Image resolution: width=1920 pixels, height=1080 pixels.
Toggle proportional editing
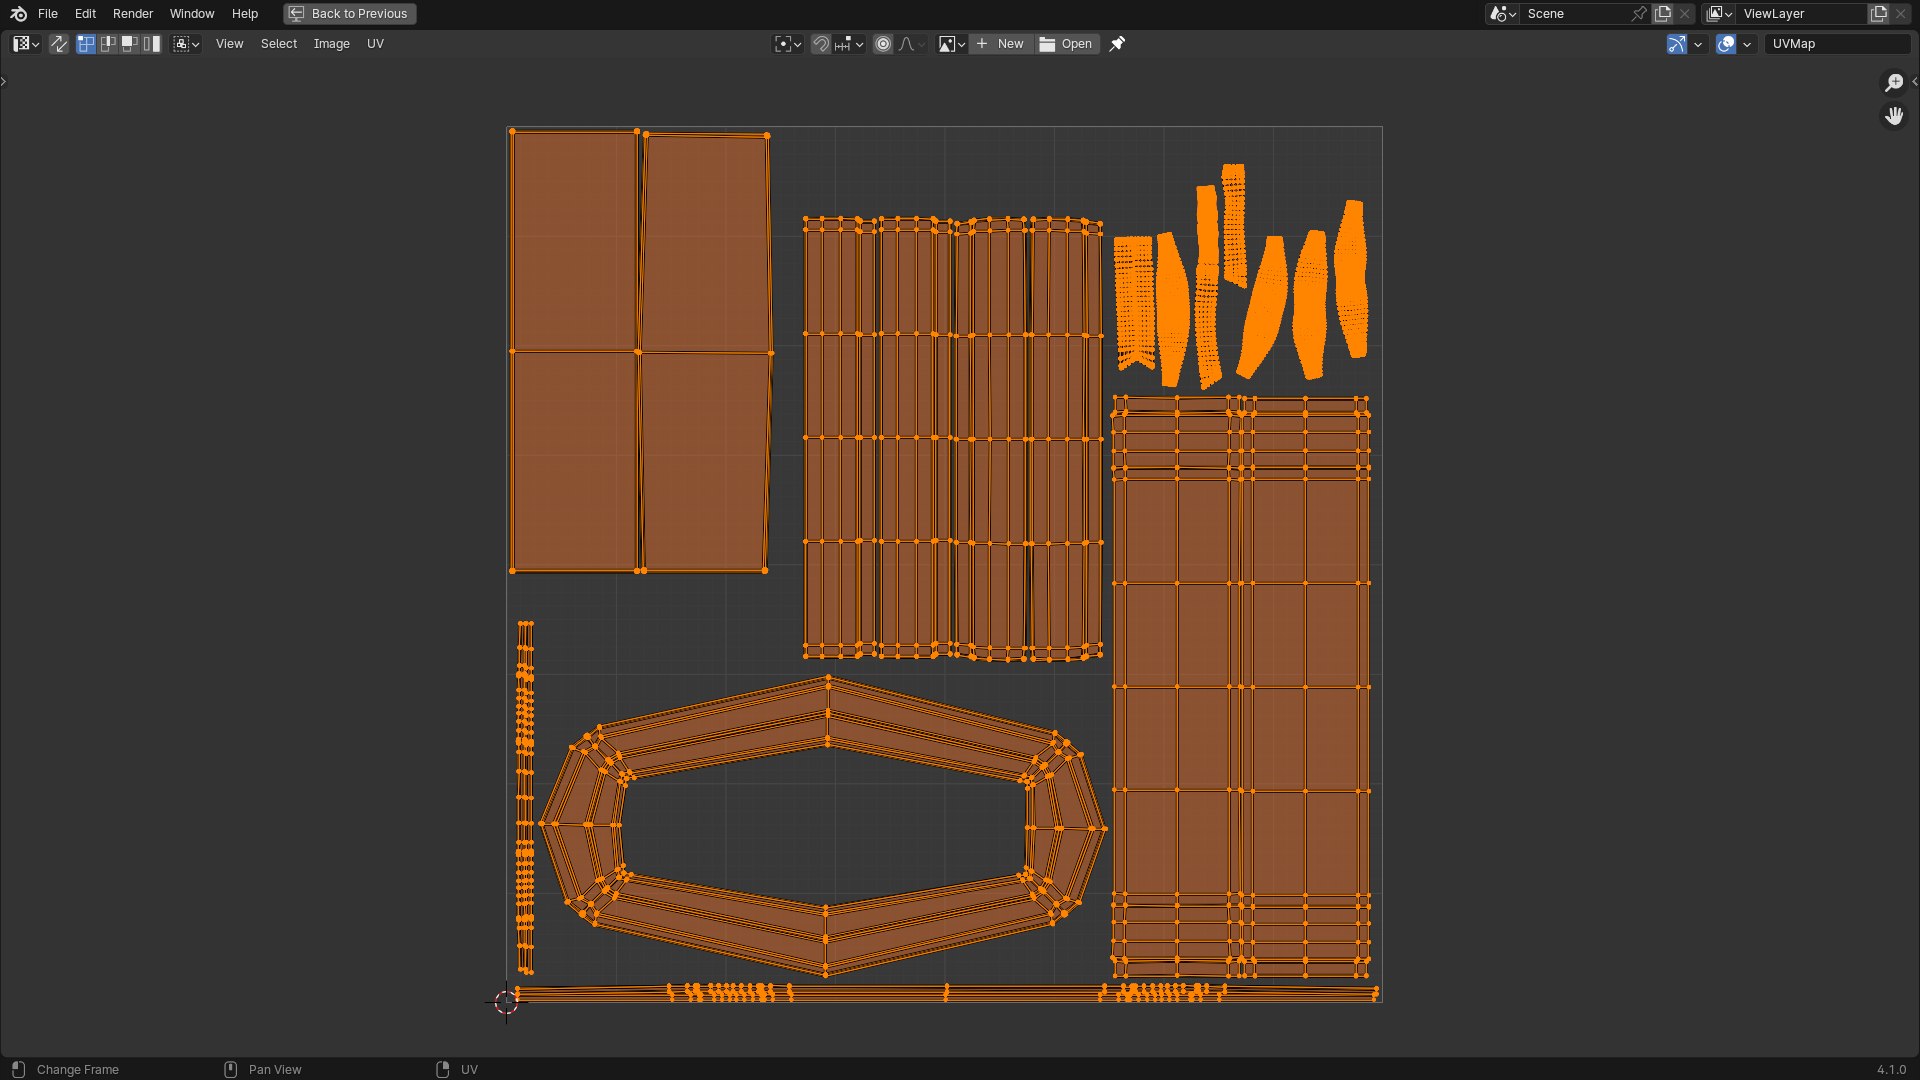[883, 44]
